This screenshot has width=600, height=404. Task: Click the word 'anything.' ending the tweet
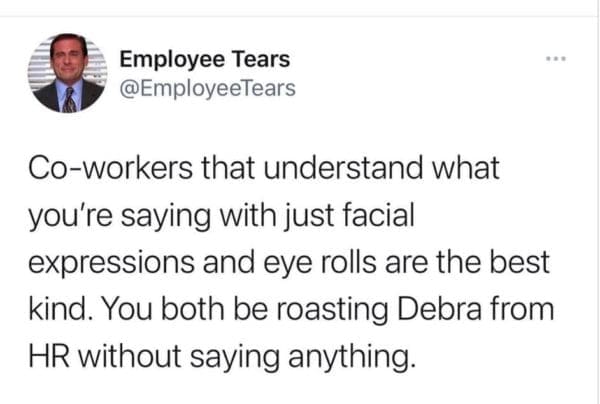coord(352,358)
